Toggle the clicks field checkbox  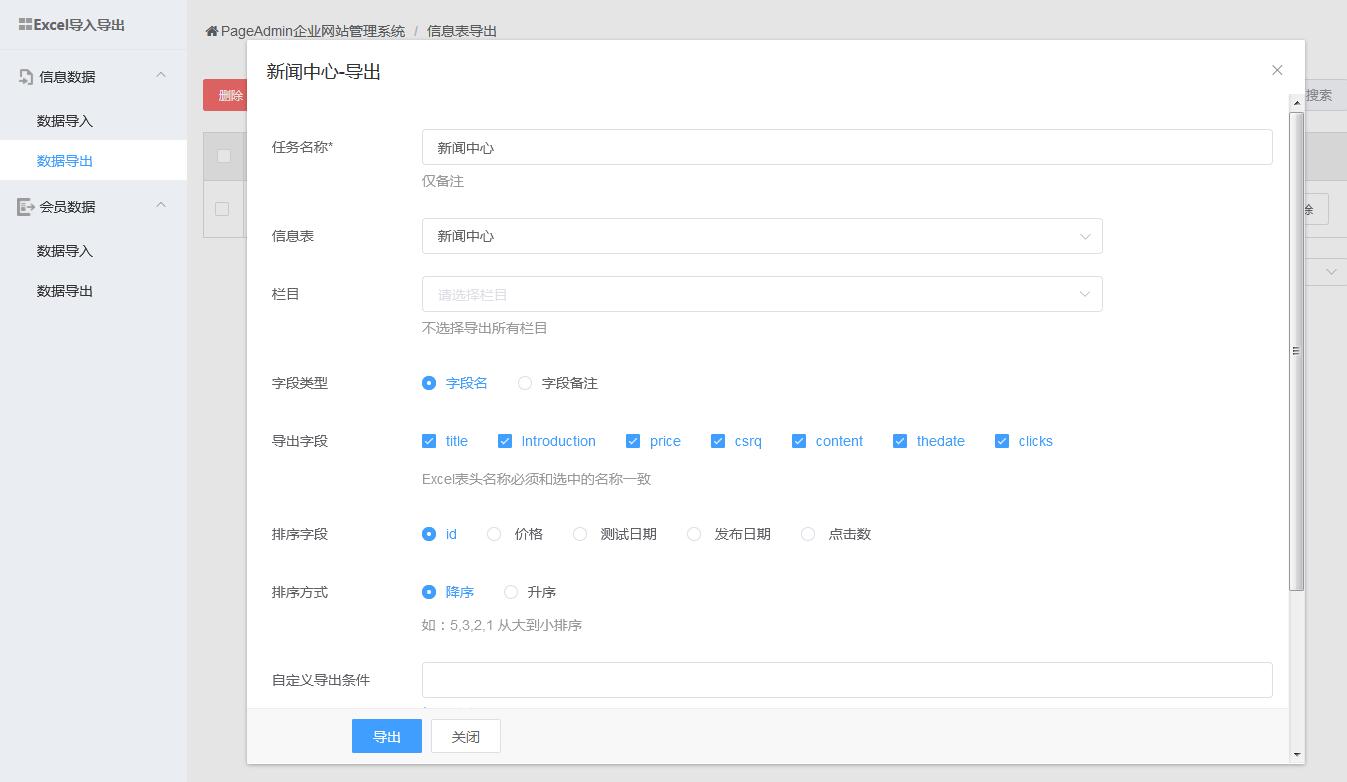pyautogui.click(x=1002, y=441)
